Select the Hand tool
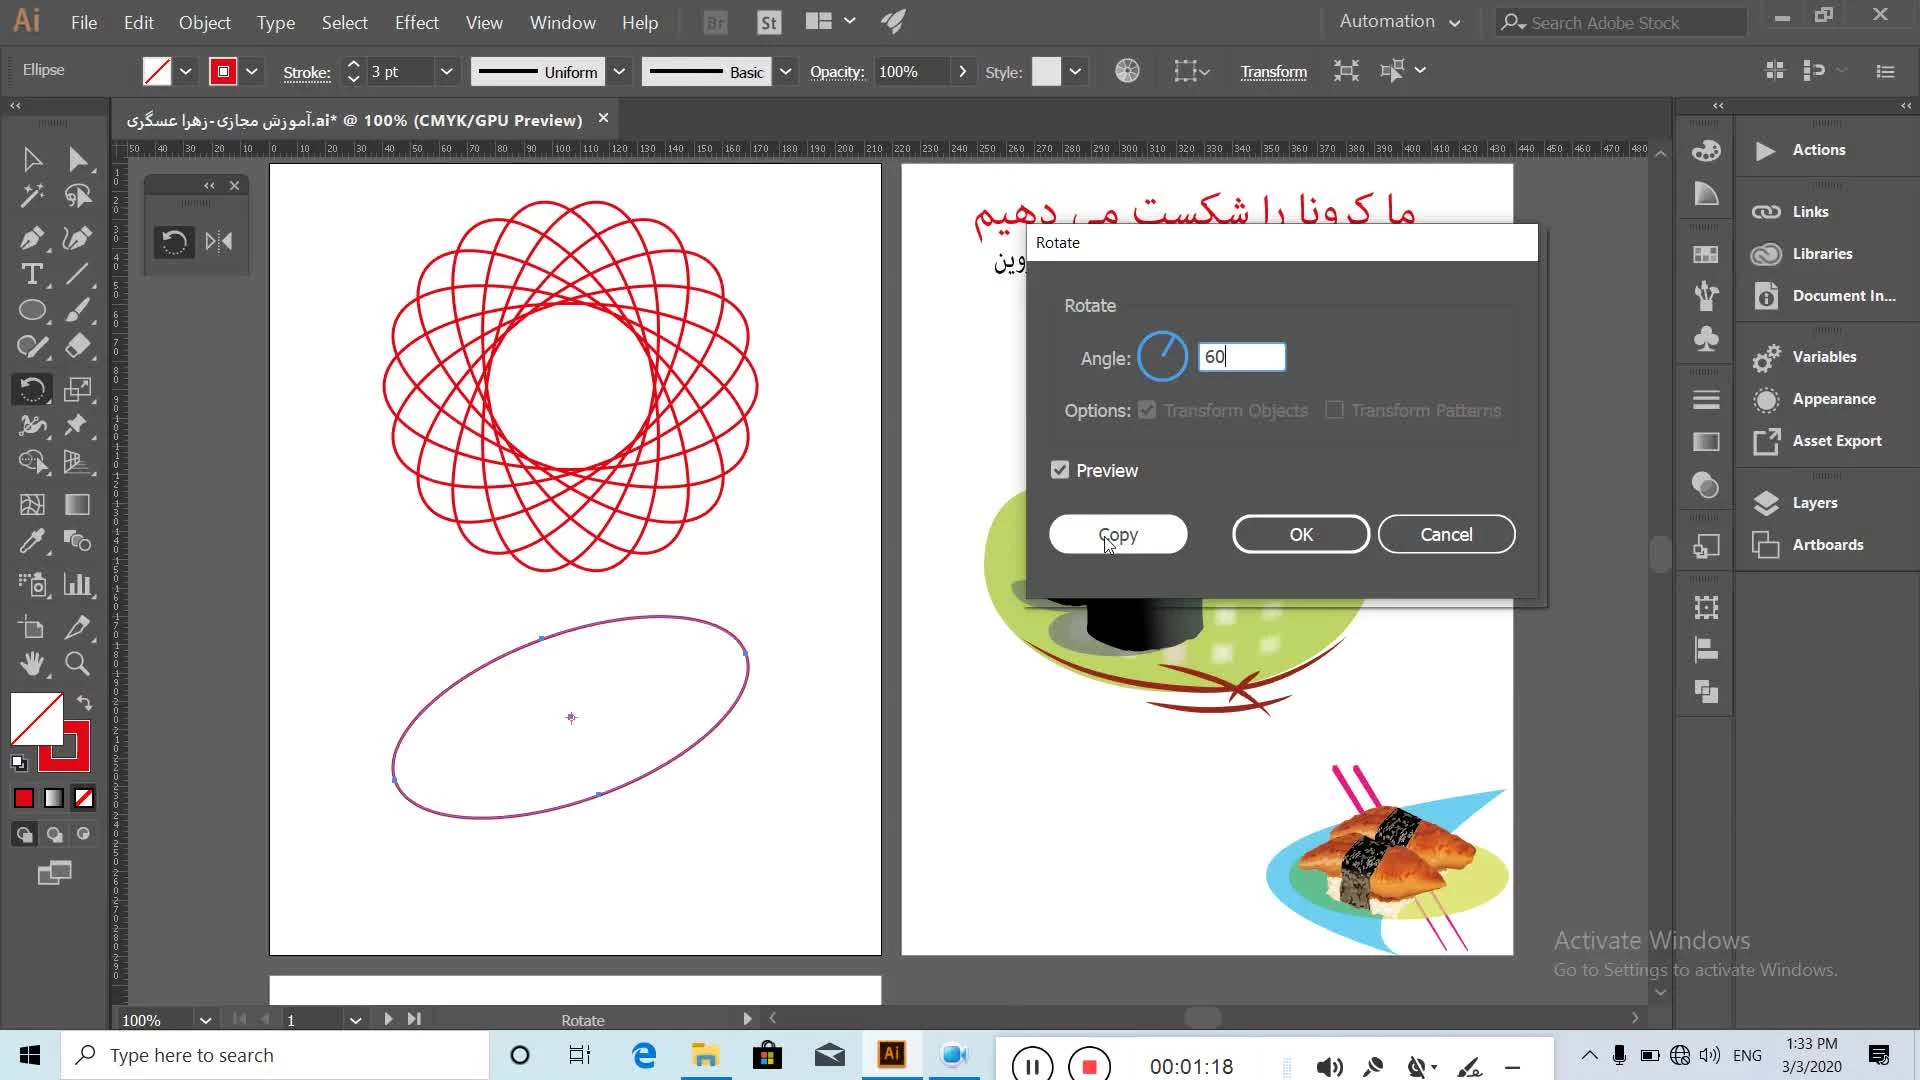Image resolution: width=1920 pixels, height=1080 pixels. pyautogui.click(x=32, y=663)
